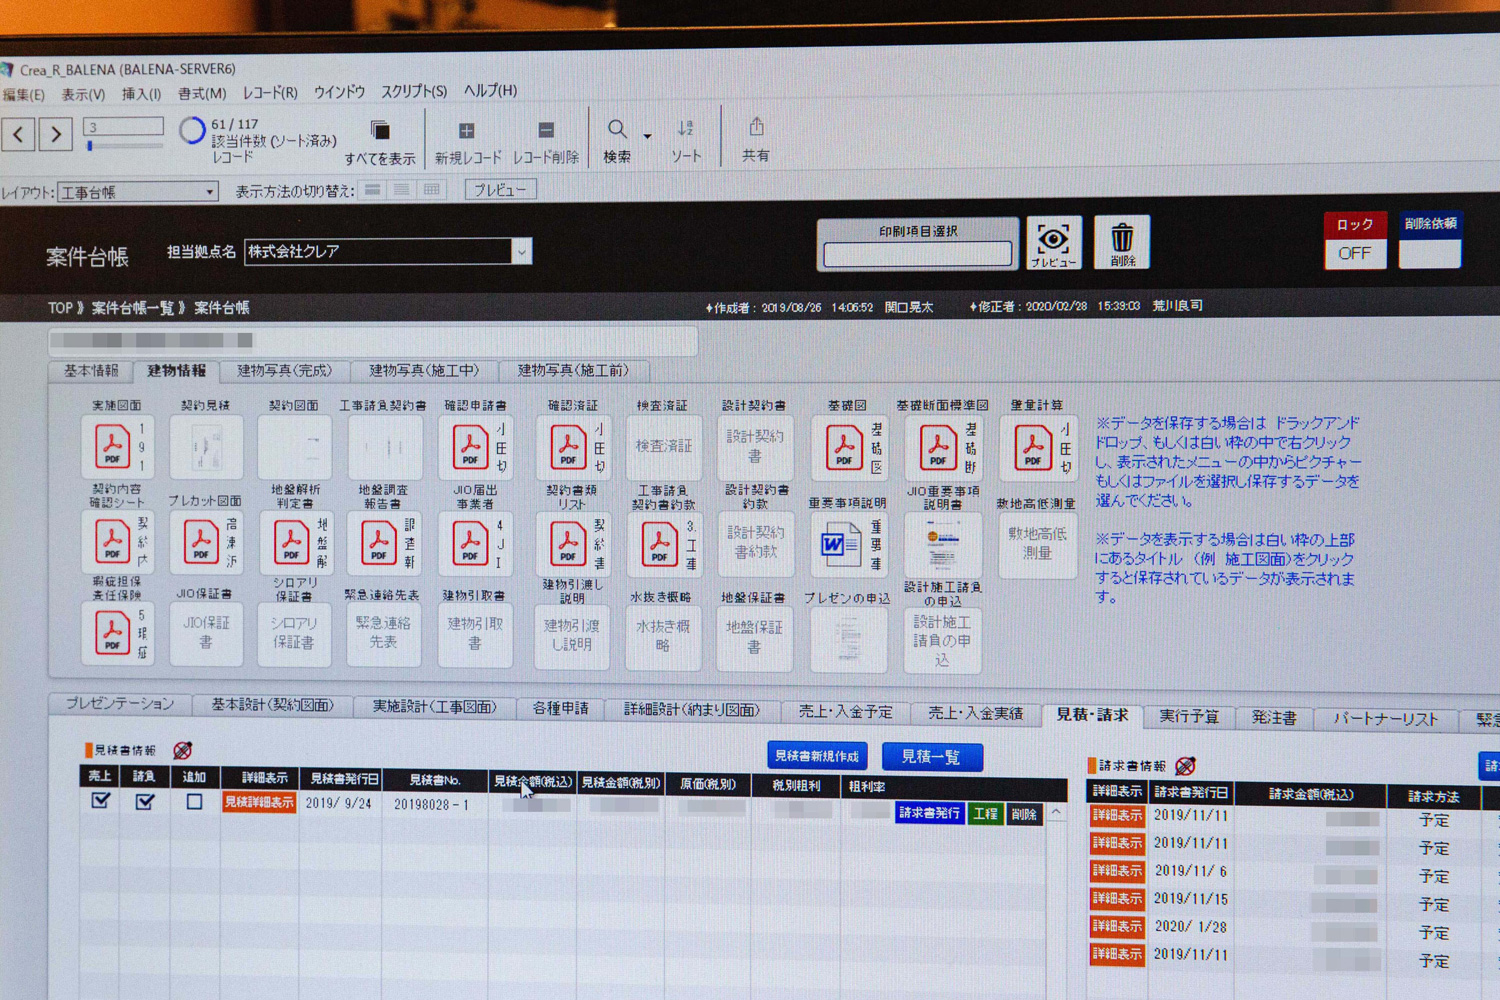
Task: Open the 契約見積 document thumbnail
Action: tap(206, 447)
